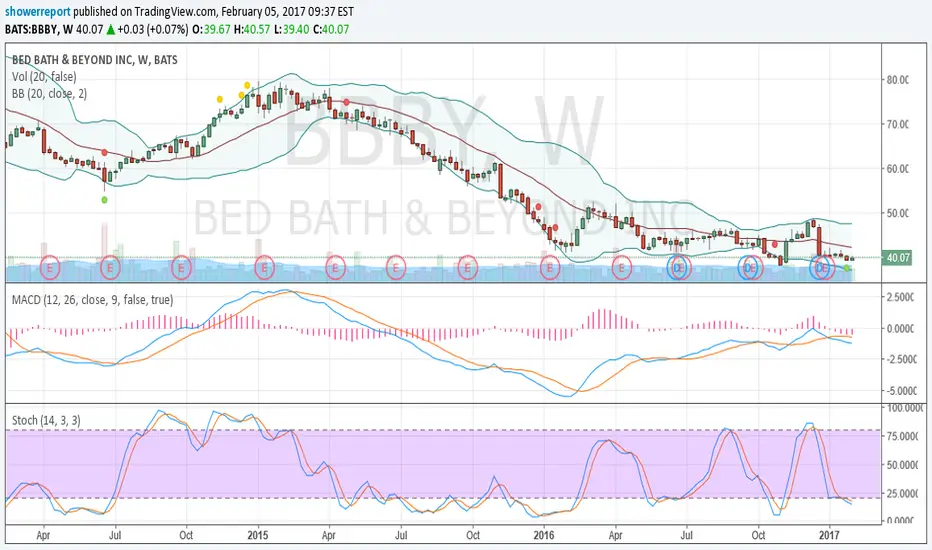Click the blue dividend/earnings marker before October 2016
The image size is (932, 550).
click(x=750, y=268)
